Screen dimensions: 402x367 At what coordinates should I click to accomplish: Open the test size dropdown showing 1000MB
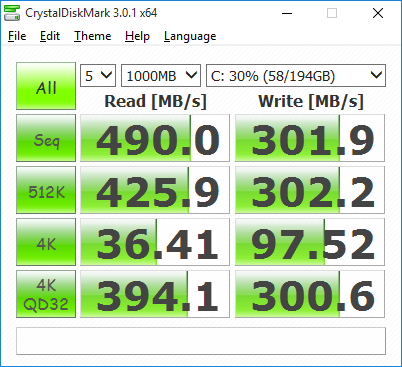161,76
